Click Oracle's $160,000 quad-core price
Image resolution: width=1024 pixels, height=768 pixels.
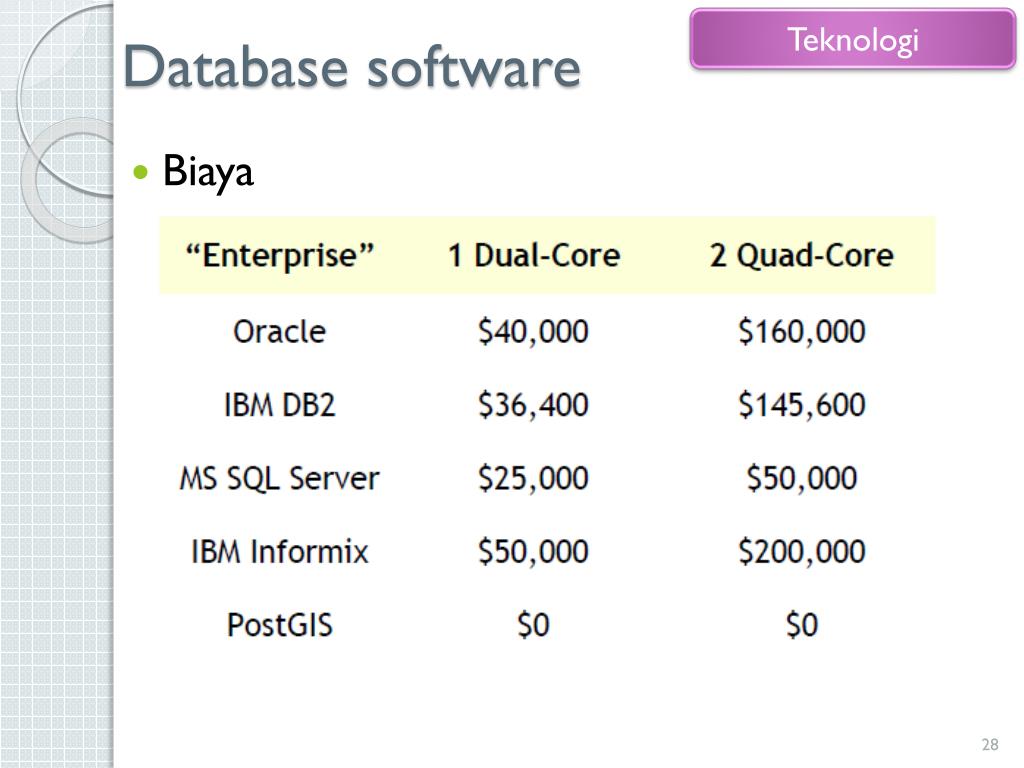click(801, 331)
